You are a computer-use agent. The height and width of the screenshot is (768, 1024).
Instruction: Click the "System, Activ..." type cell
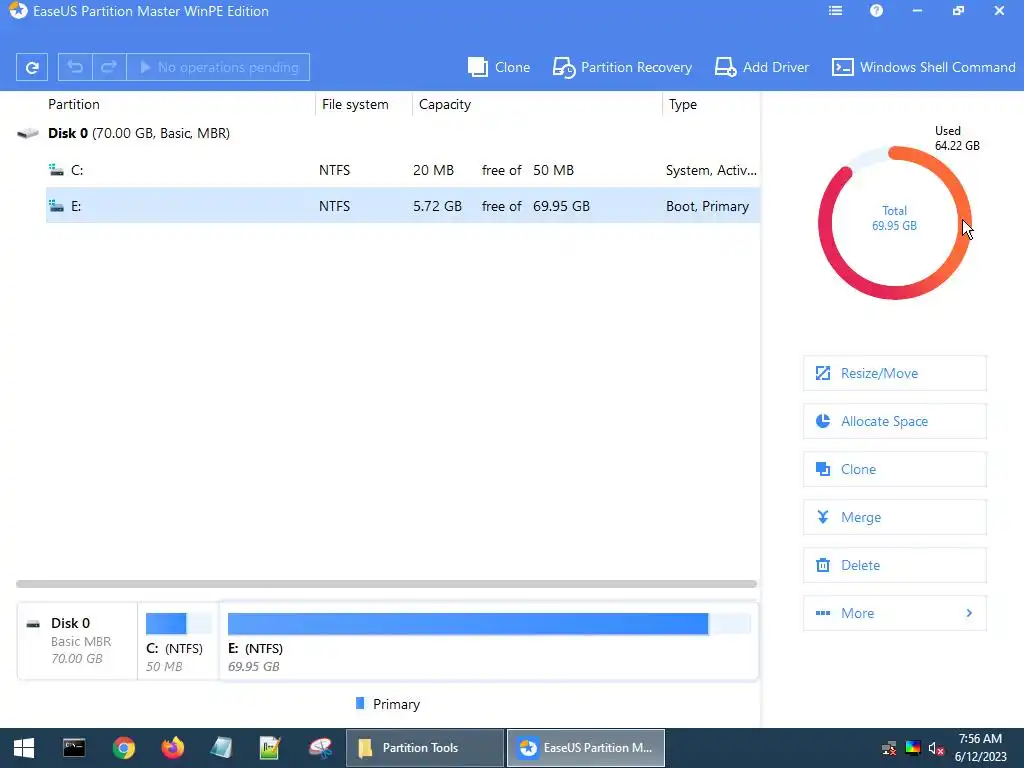point(711,170)
